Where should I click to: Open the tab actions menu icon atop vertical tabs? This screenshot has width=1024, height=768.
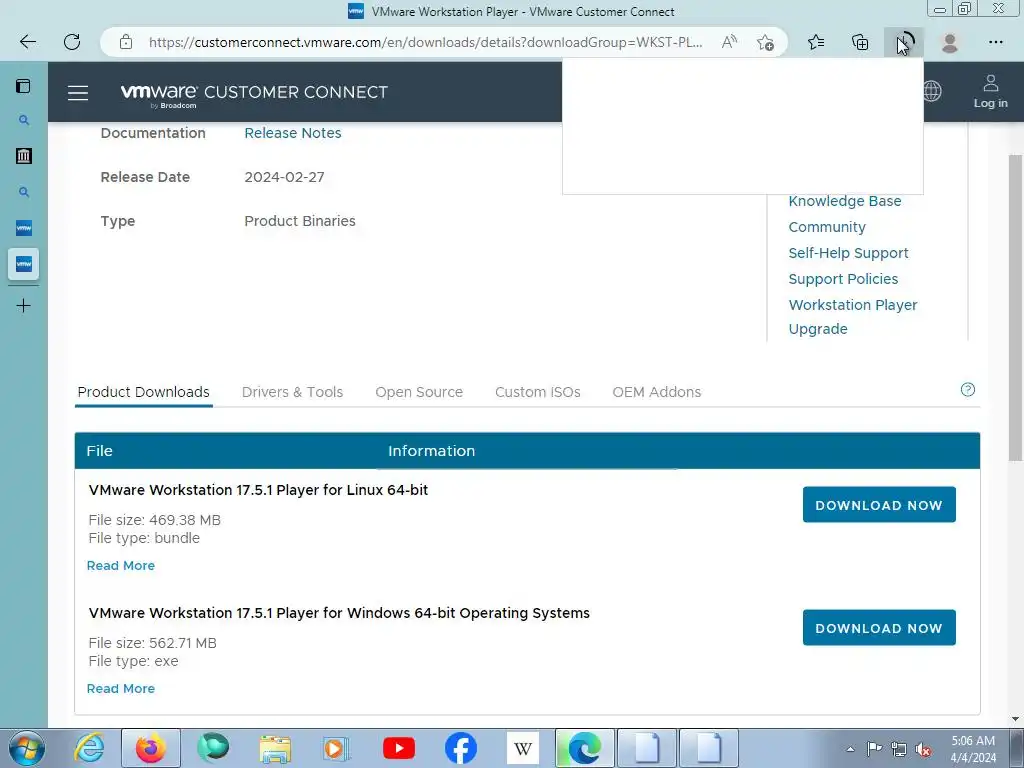24,86
